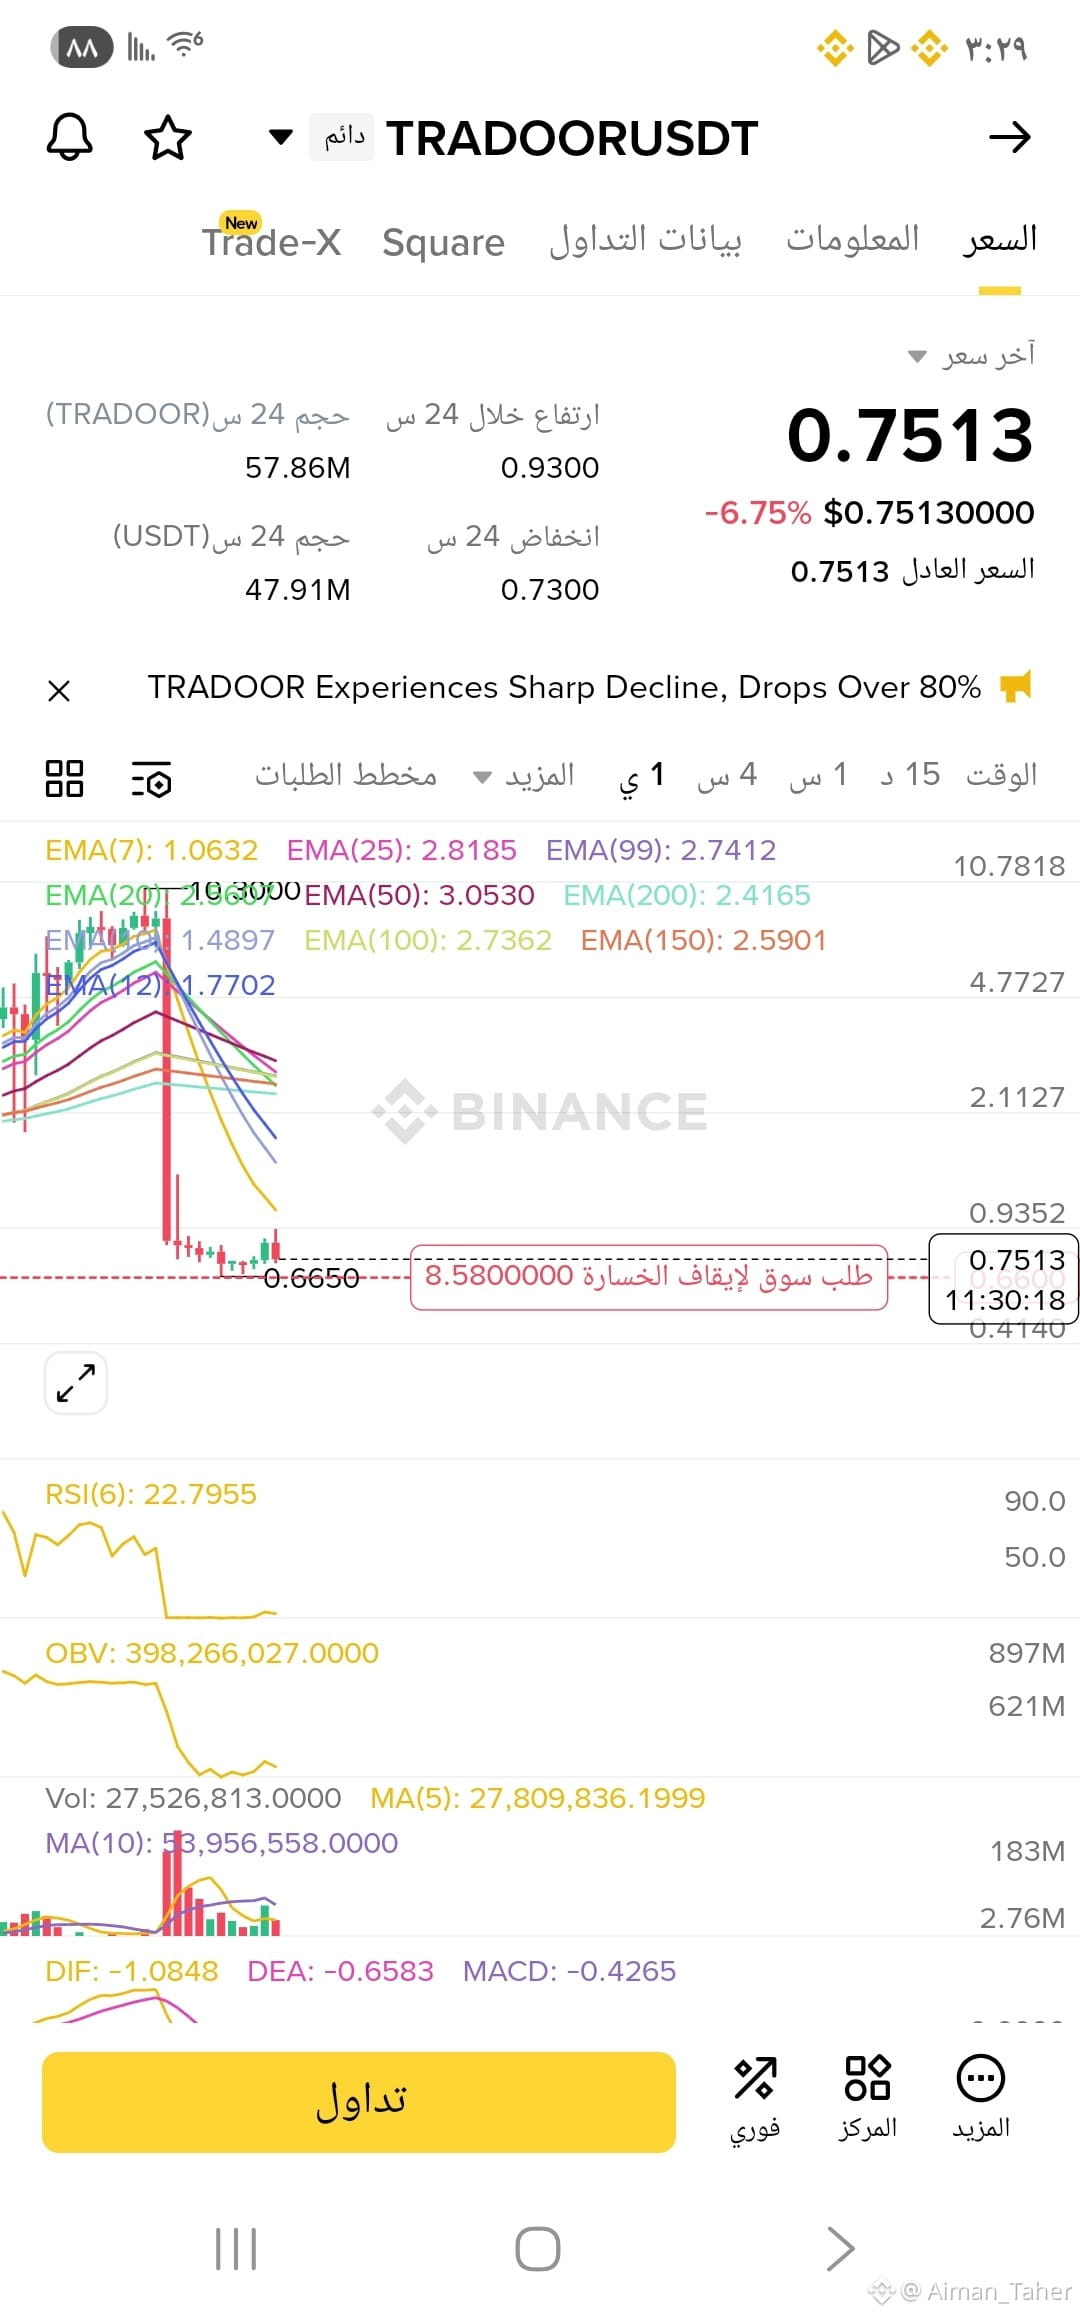
Task: Open the فوري instant trade icon
Action: click(x=755, y=2098)
